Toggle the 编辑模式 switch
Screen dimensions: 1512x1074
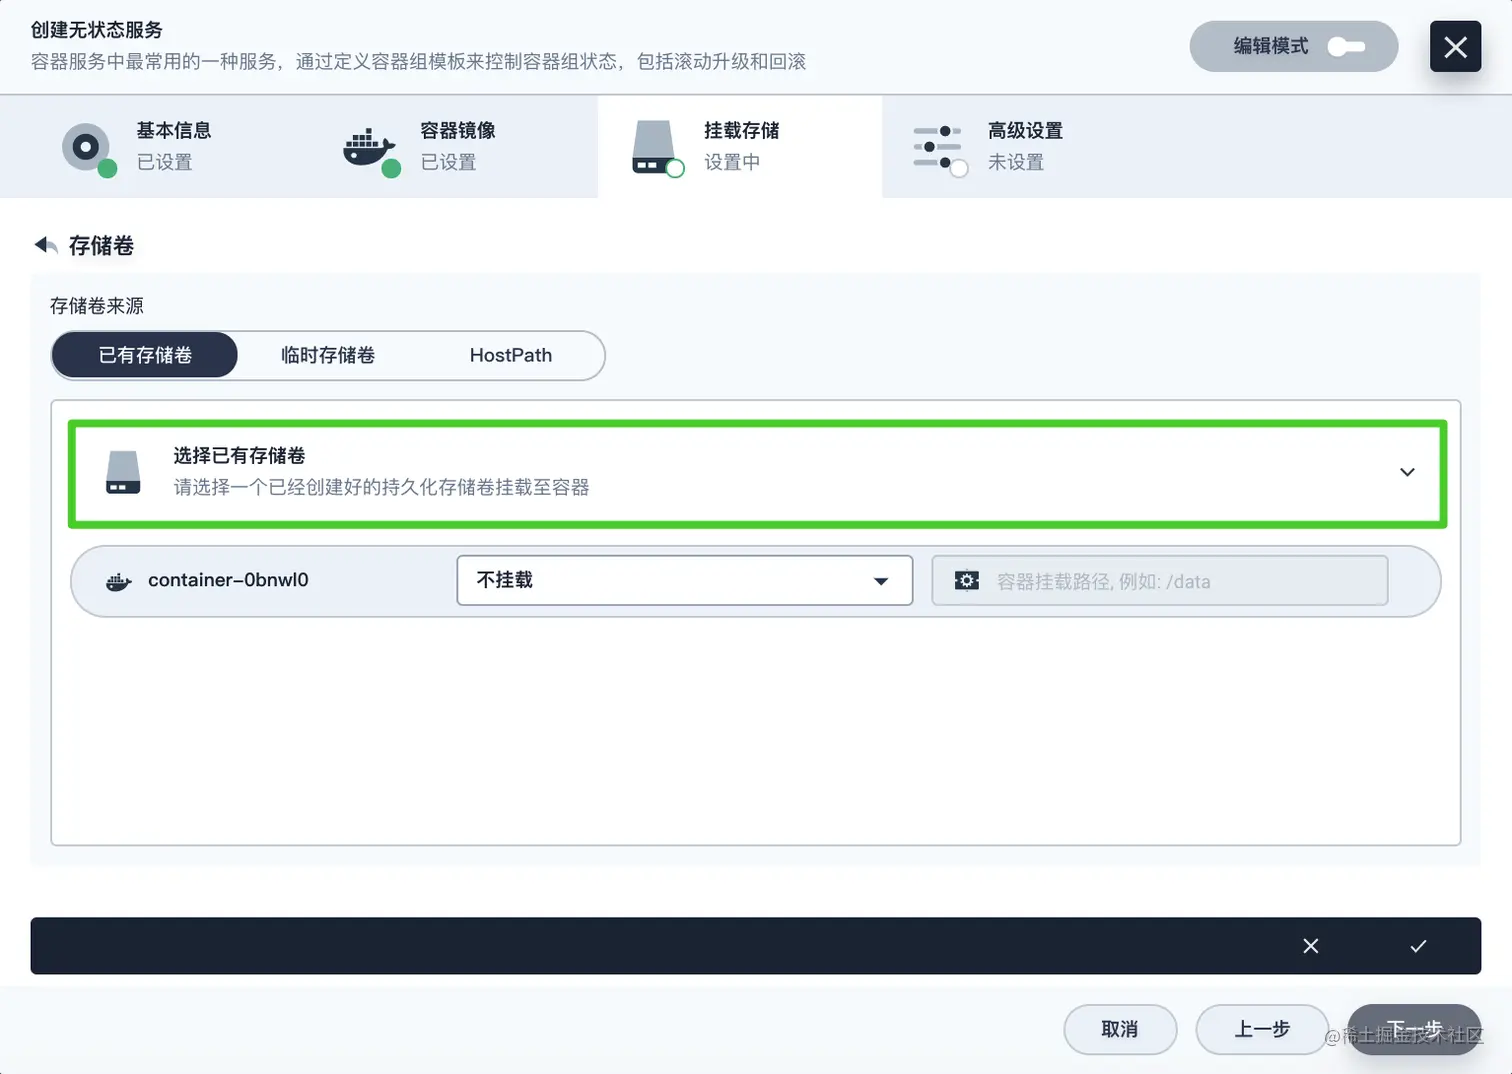[1346, 46]
